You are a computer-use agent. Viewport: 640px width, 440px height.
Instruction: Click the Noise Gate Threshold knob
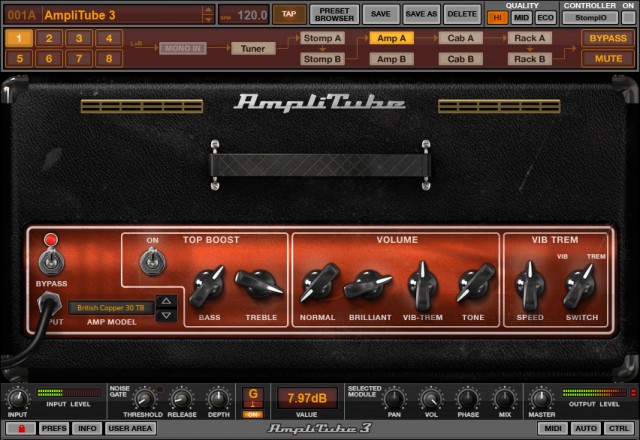pos(144,399)
